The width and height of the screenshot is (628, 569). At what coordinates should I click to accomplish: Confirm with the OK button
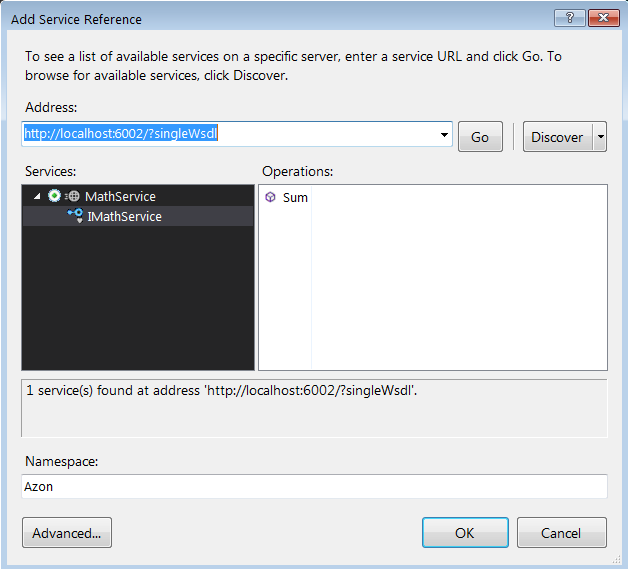465,533
